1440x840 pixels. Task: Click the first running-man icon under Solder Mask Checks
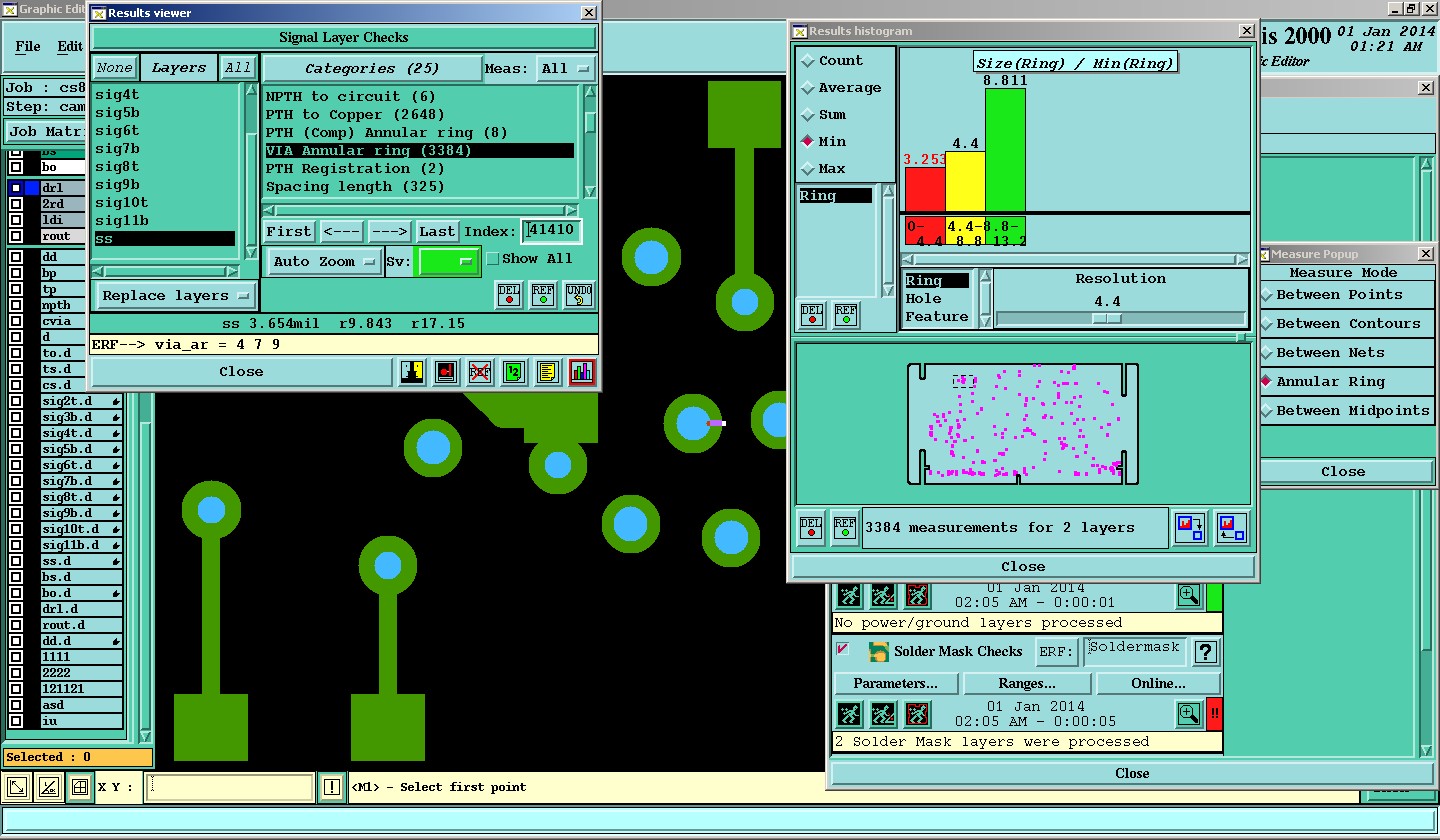click(849, 714)
